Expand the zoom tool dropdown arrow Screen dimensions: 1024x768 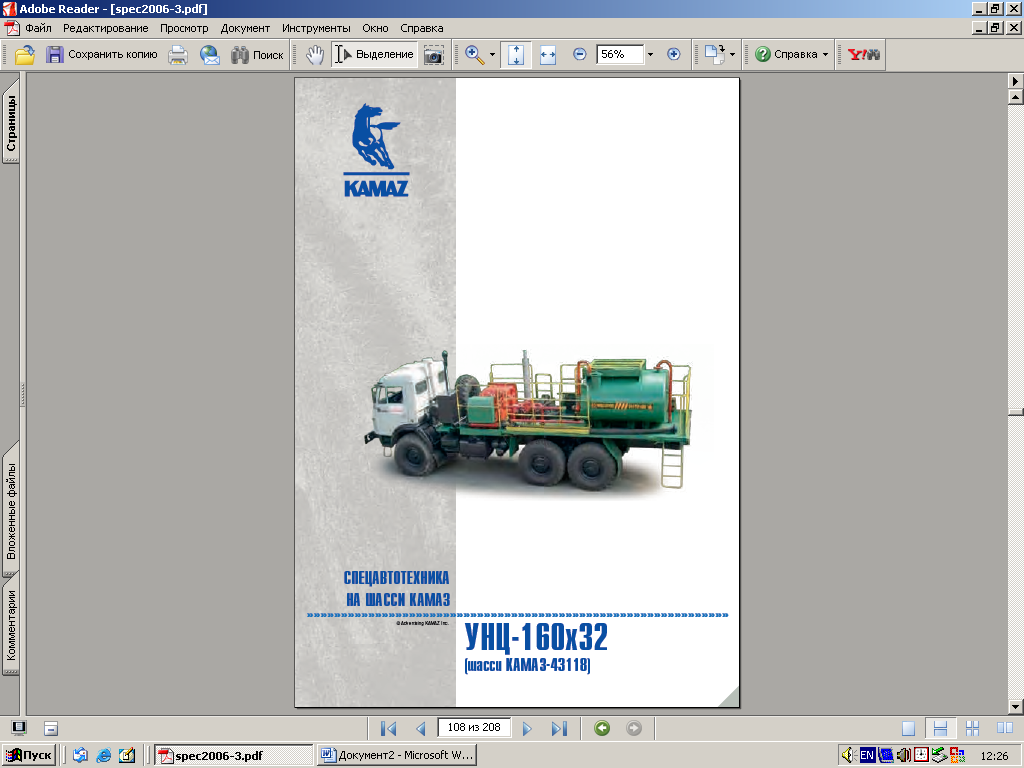[x=492, y=55]
